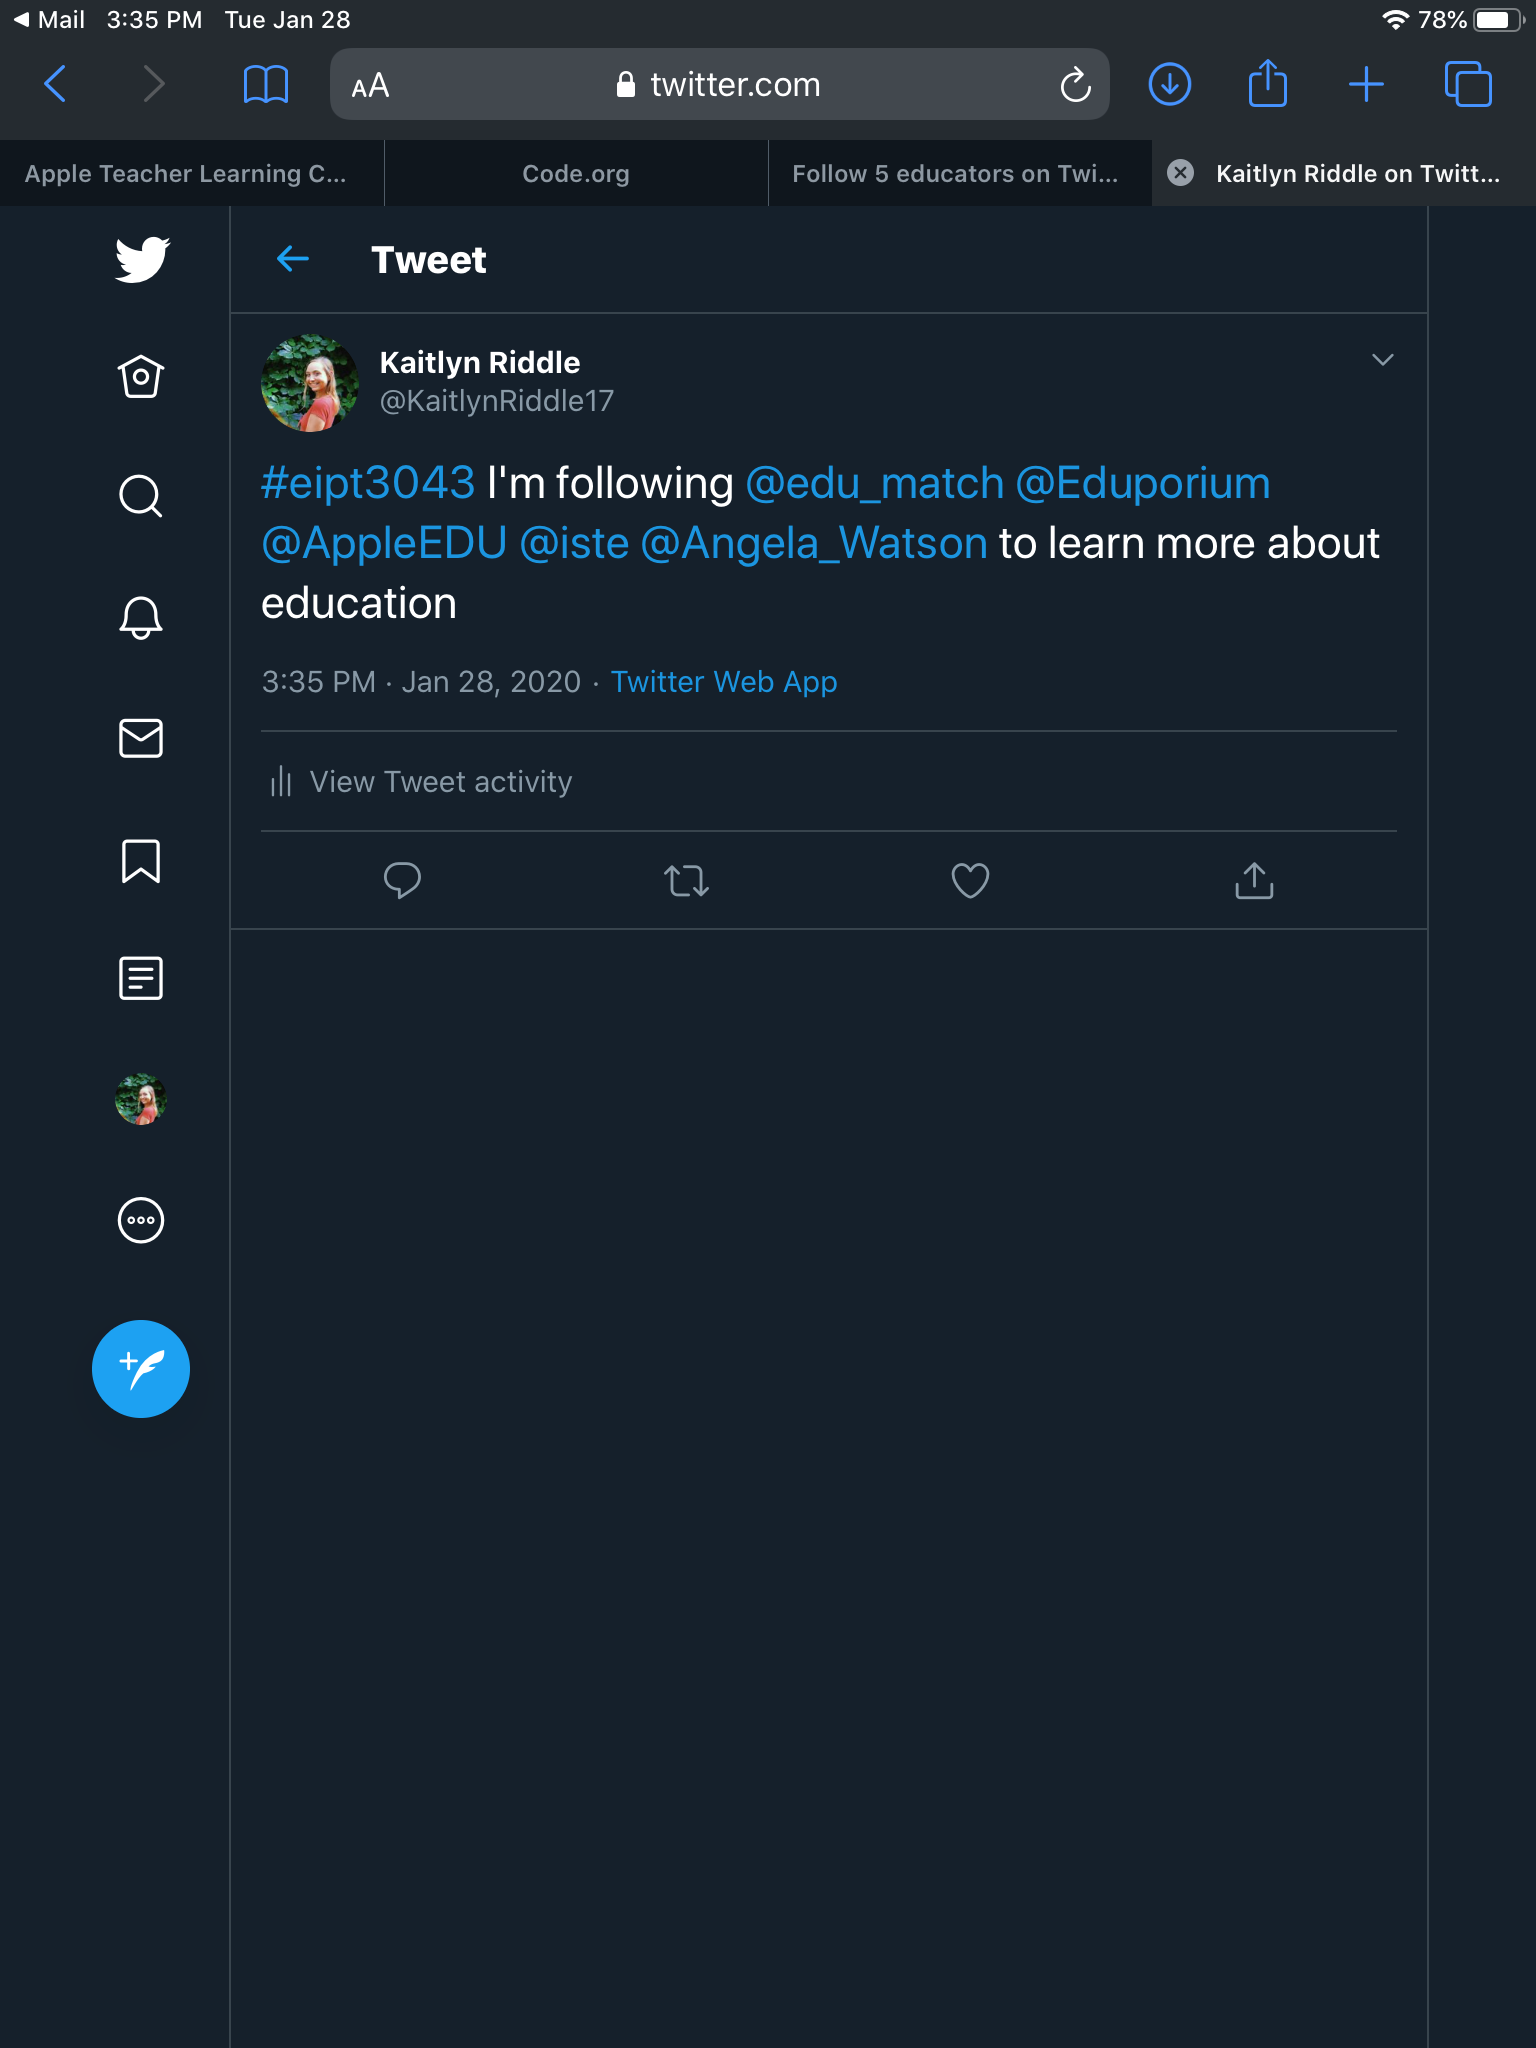Image resolution: width=1536 pixels, height=2048 pixels.
Task: Open Bookmarks in the sidebar
Action: 141,860
